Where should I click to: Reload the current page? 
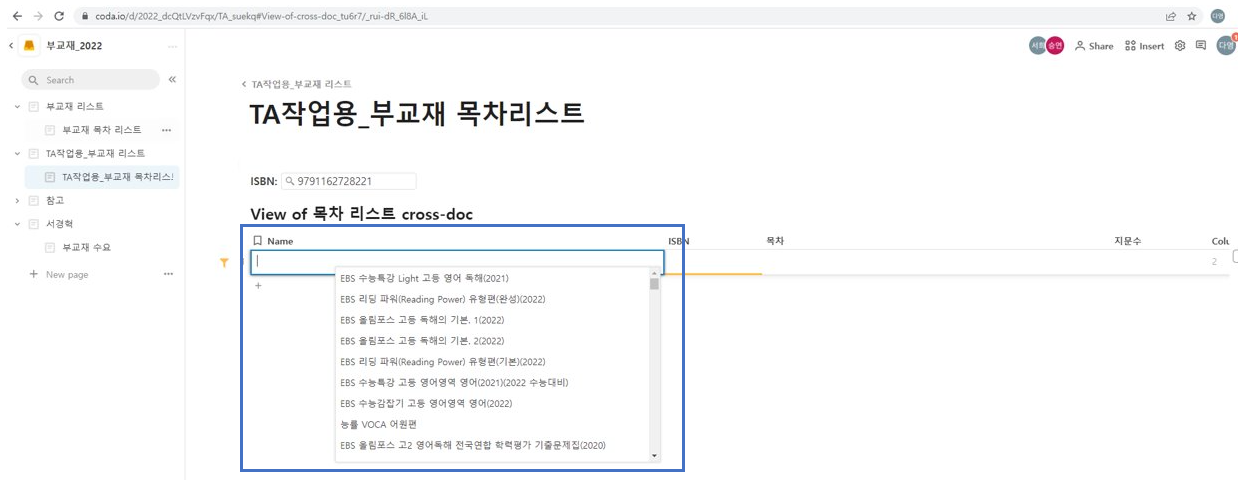click(x=59, y=16)
